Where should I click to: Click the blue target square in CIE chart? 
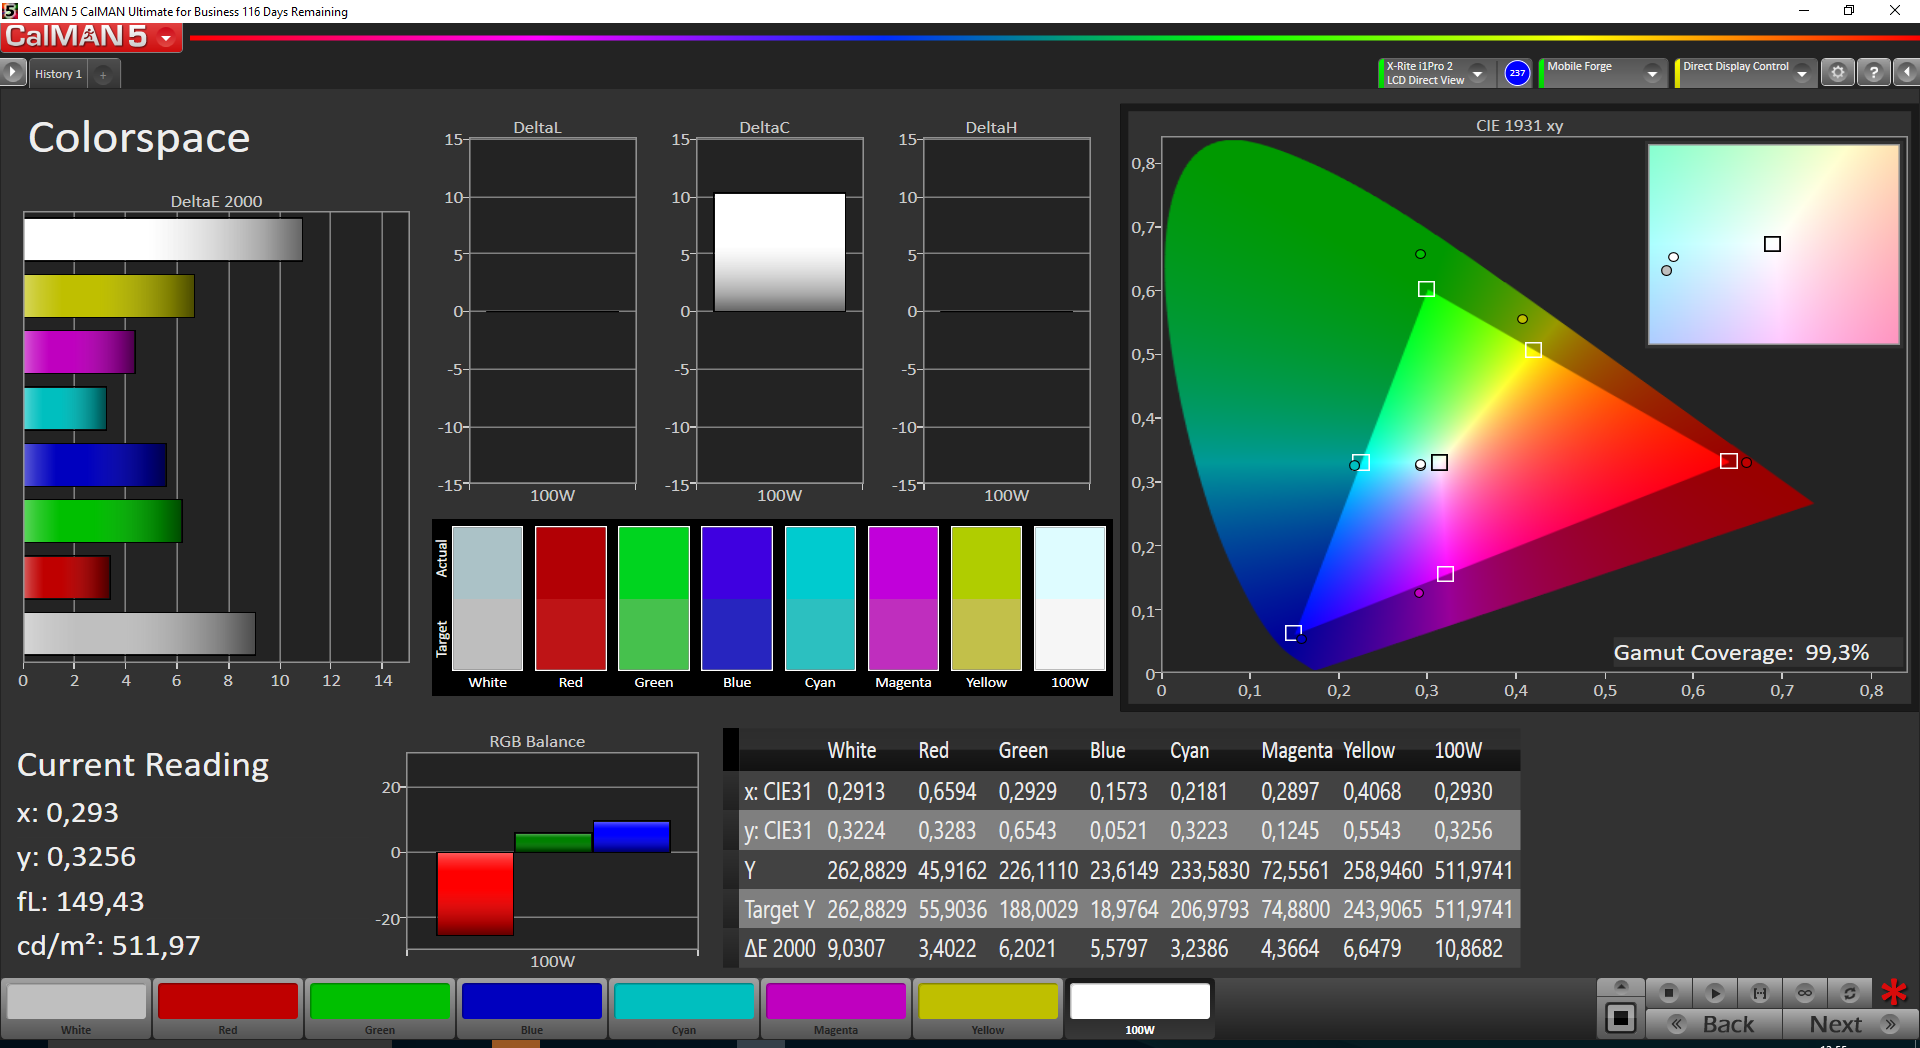coord(1293,633)
